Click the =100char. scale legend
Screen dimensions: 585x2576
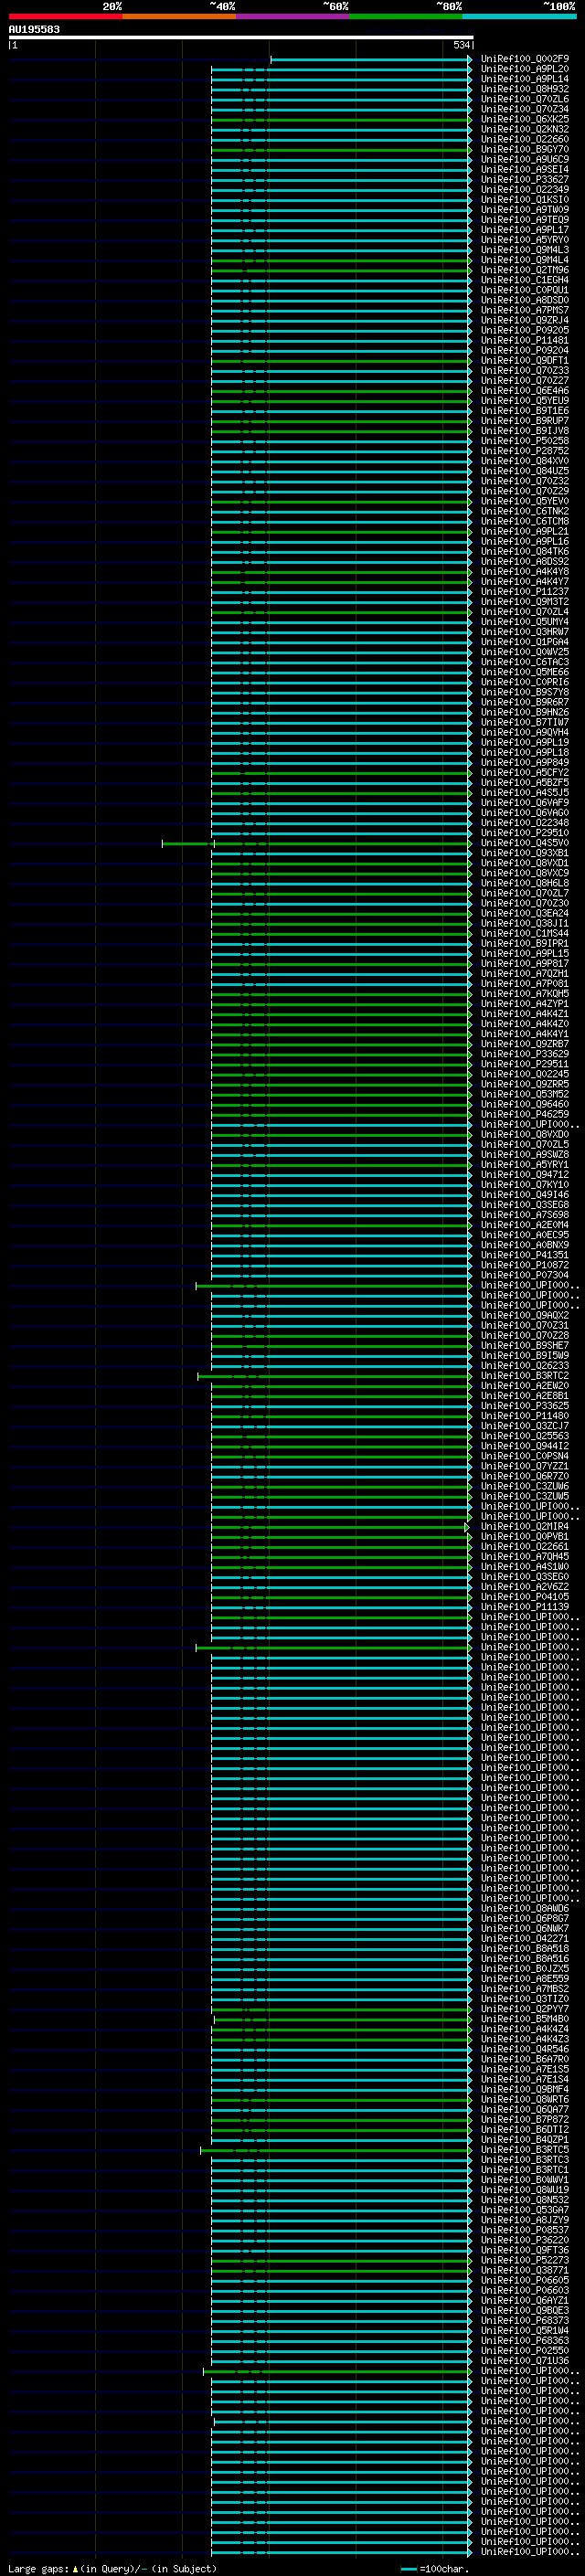coord(435,2569)
